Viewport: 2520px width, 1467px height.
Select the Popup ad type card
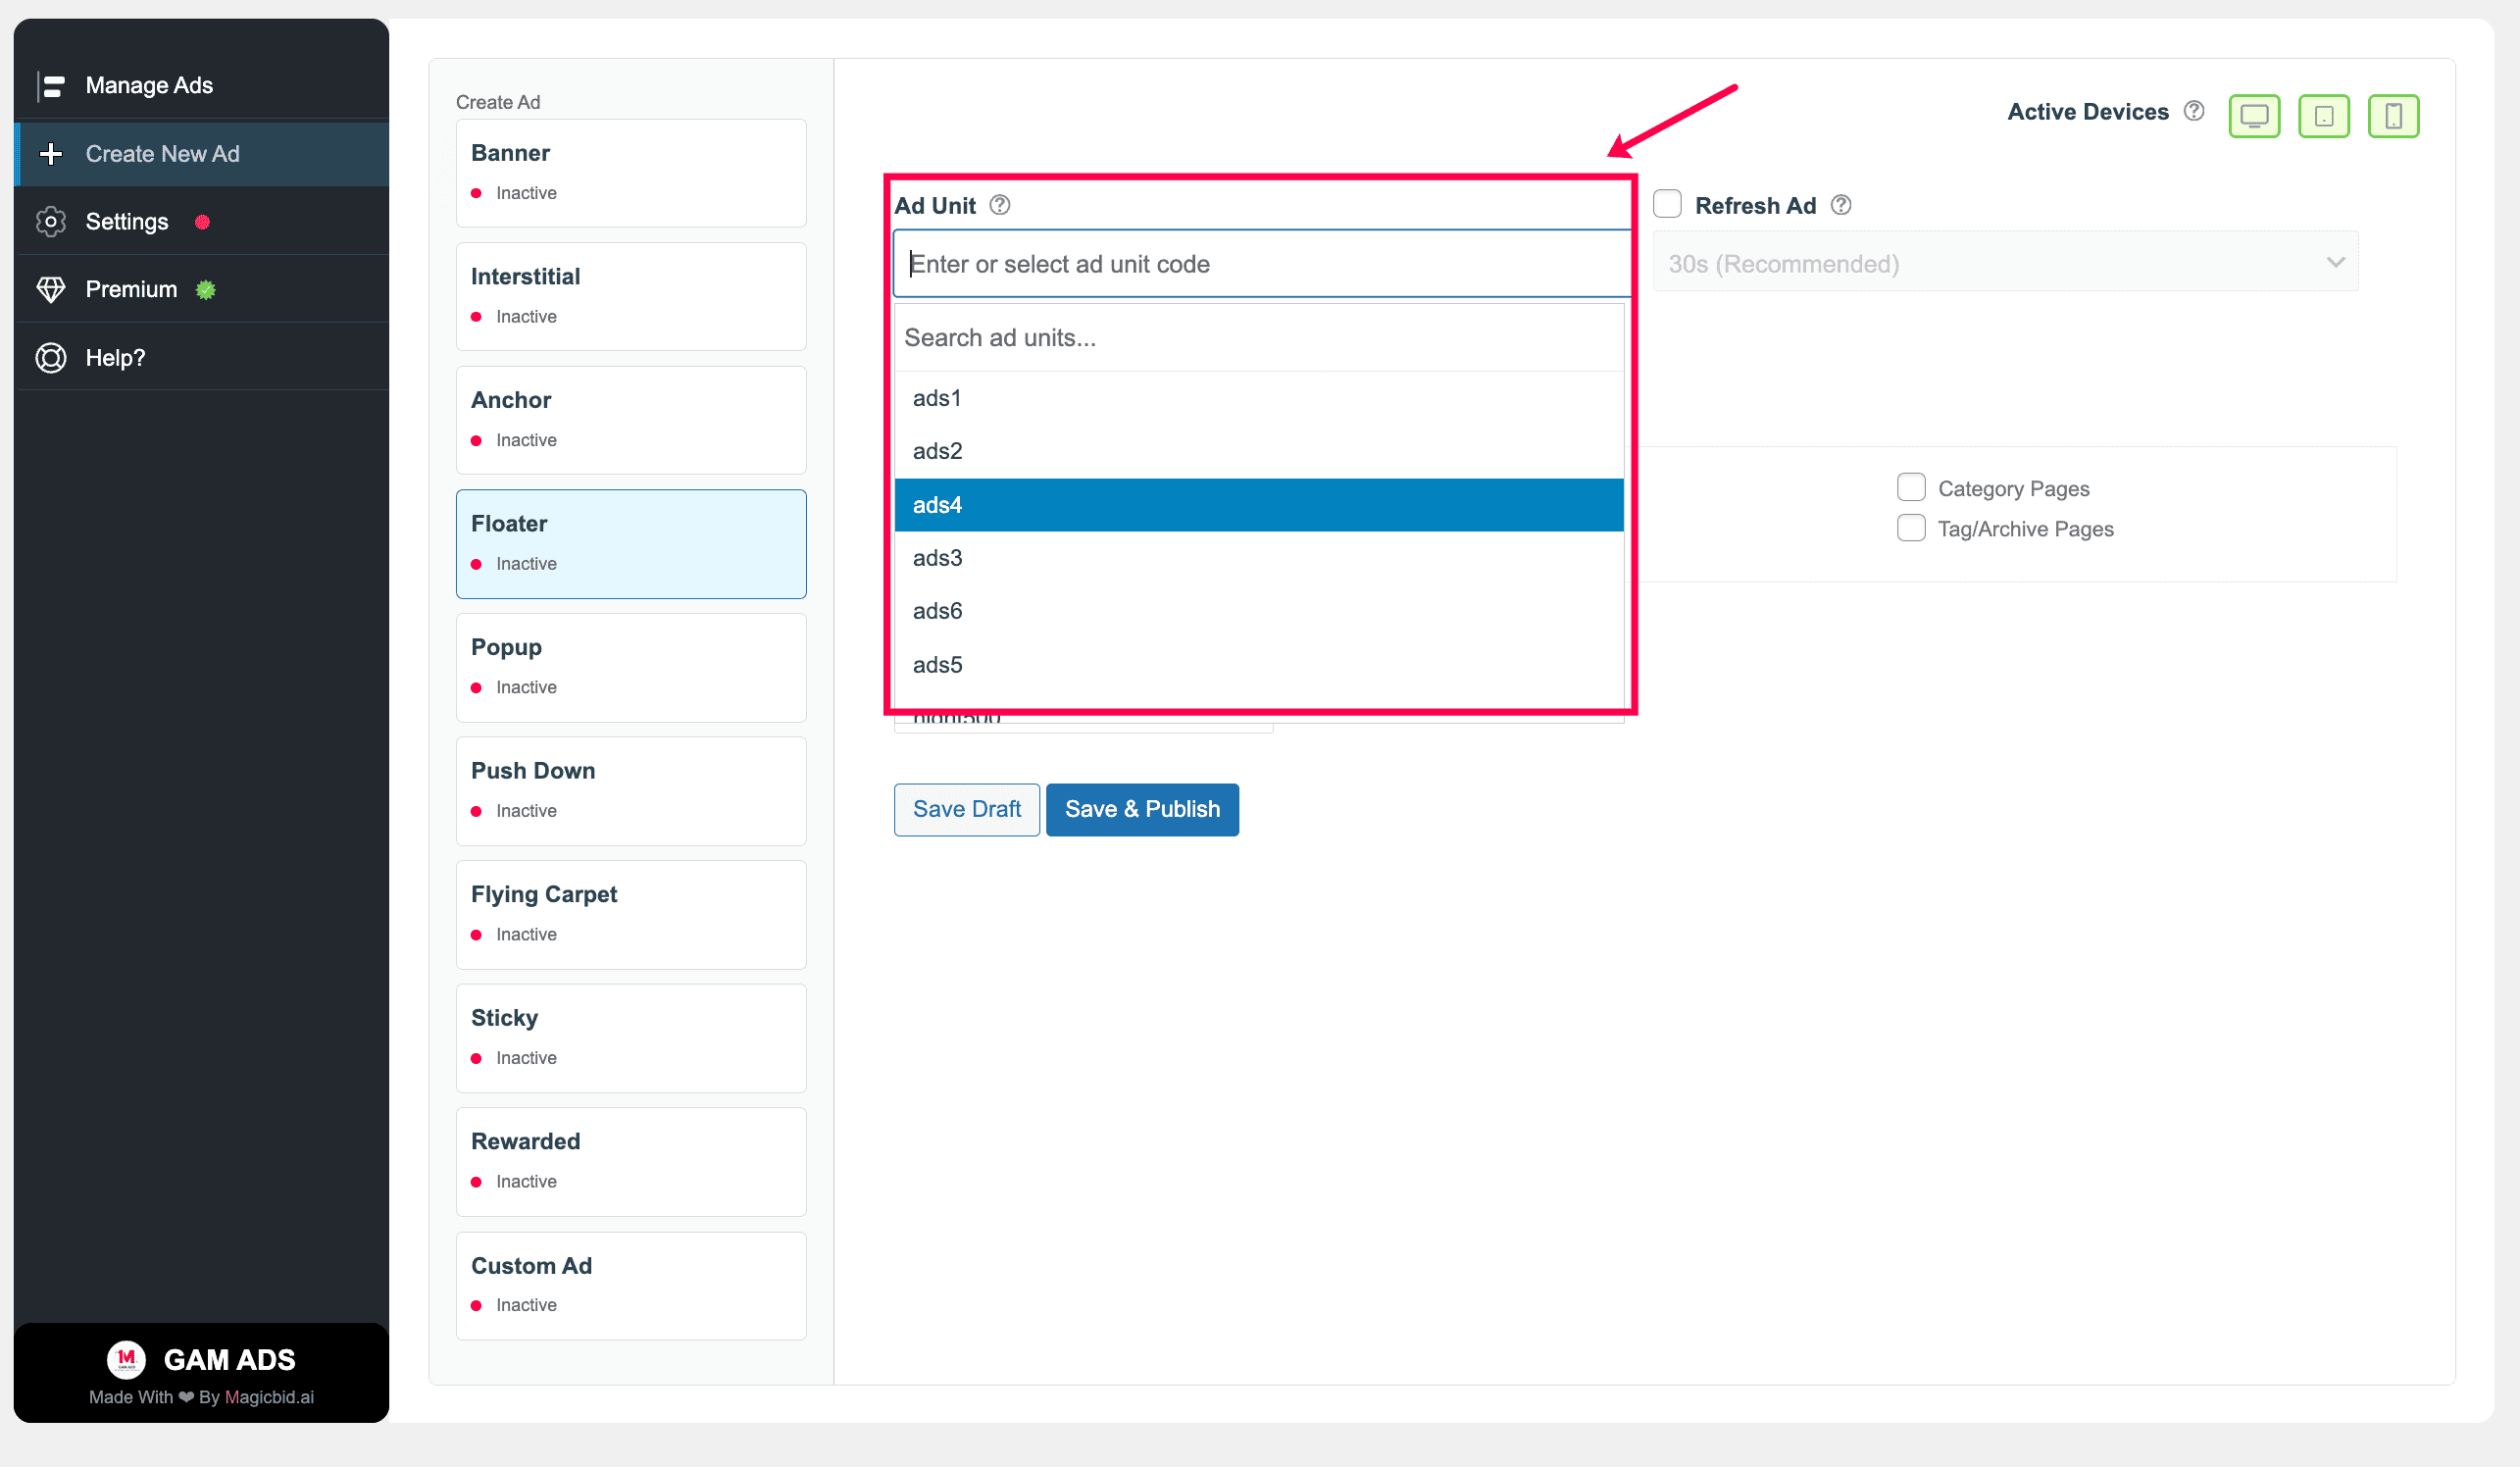[x=631, y=667]
